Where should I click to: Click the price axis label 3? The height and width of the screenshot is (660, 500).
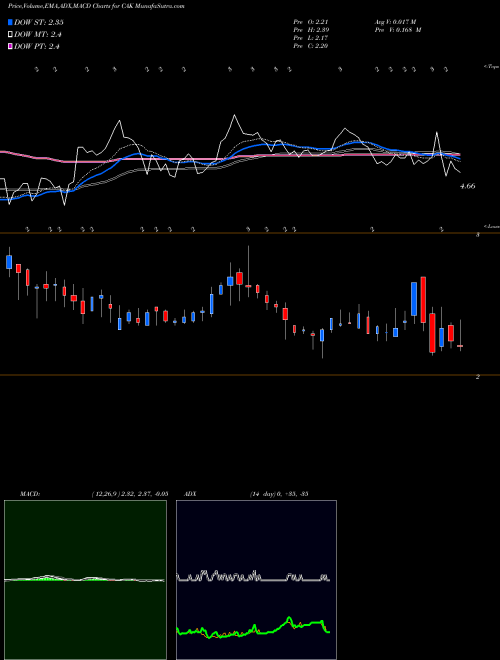pyautogui.click(x=477, y=235)
